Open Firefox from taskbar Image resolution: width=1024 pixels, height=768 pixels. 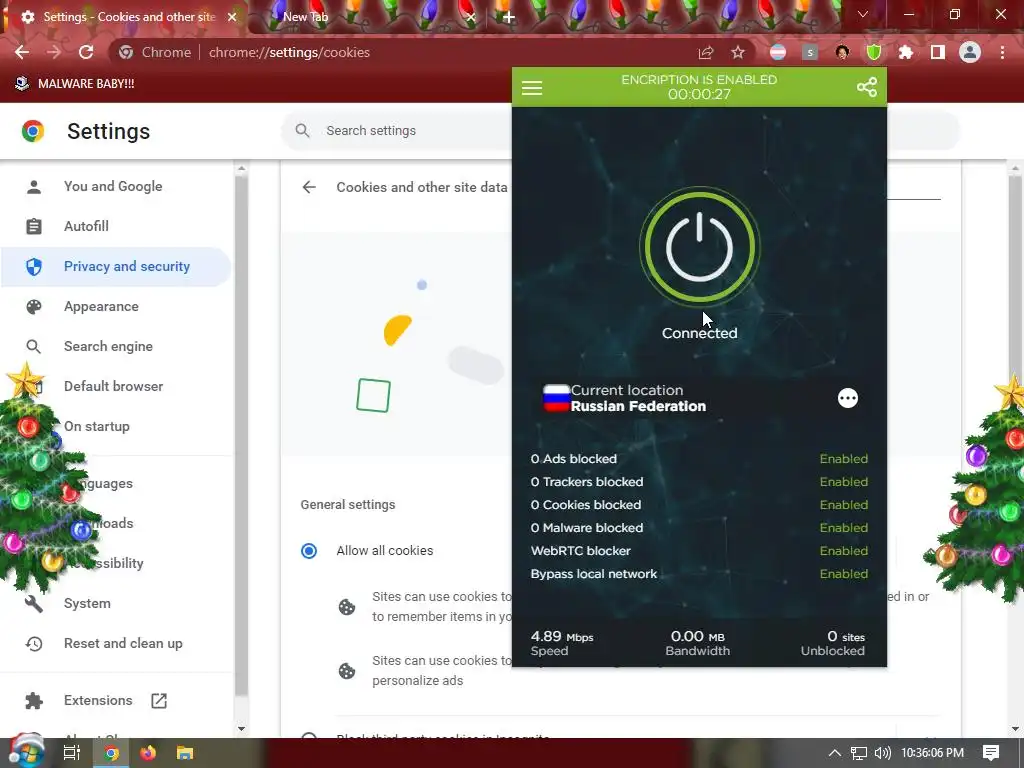[x=148, y=753]
